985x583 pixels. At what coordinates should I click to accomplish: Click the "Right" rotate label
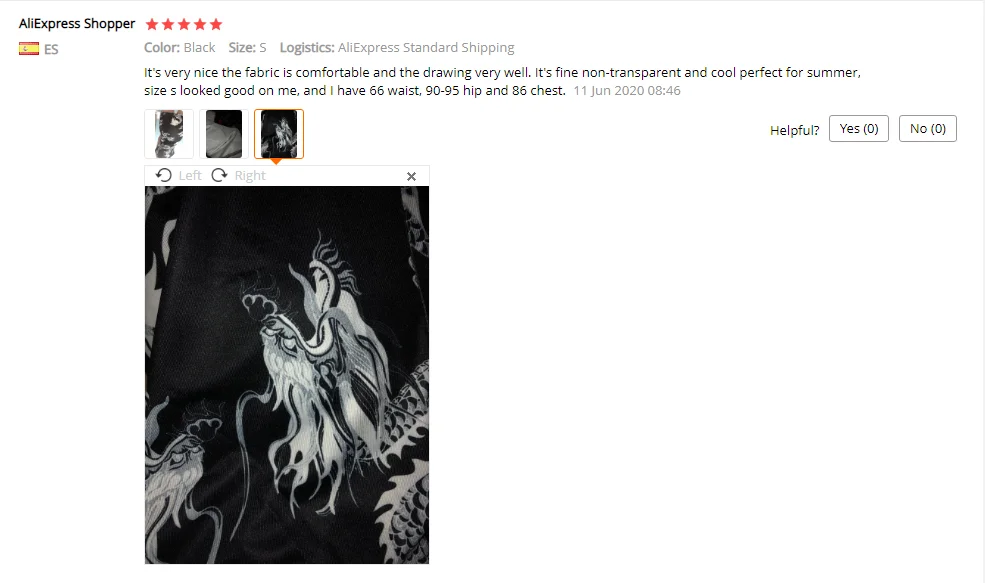250,175
